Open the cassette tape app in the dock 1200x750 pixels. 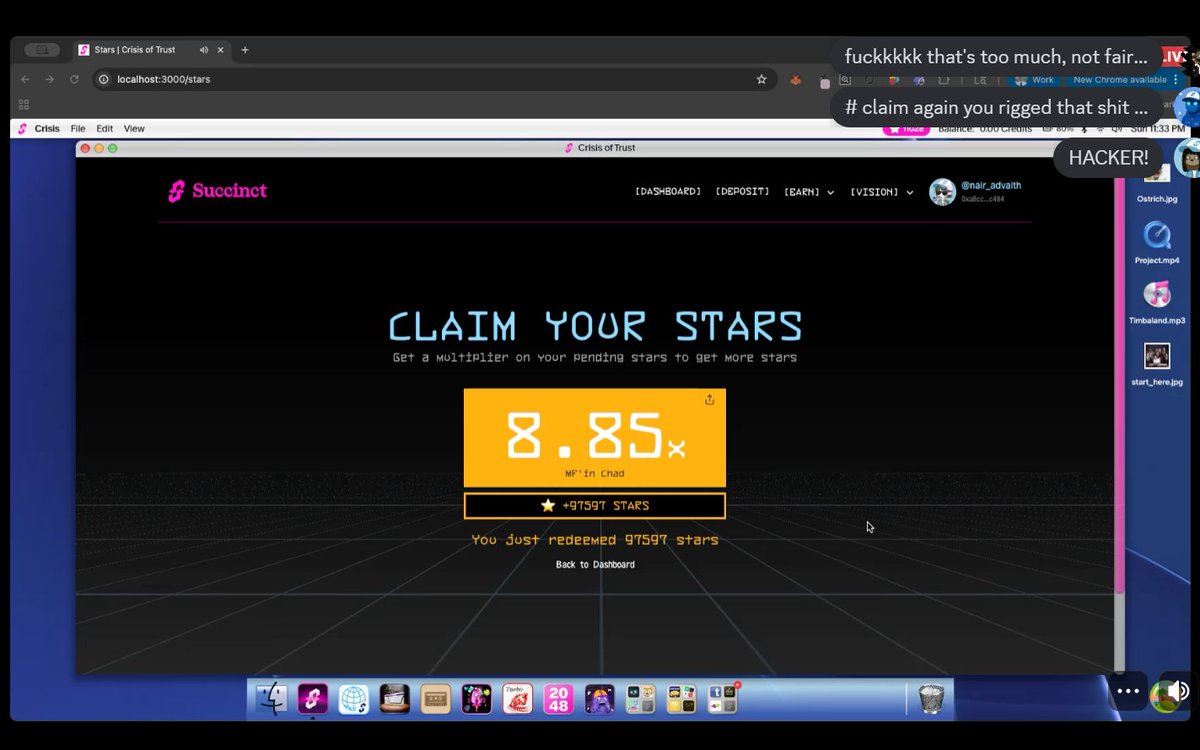click(436, 698)
